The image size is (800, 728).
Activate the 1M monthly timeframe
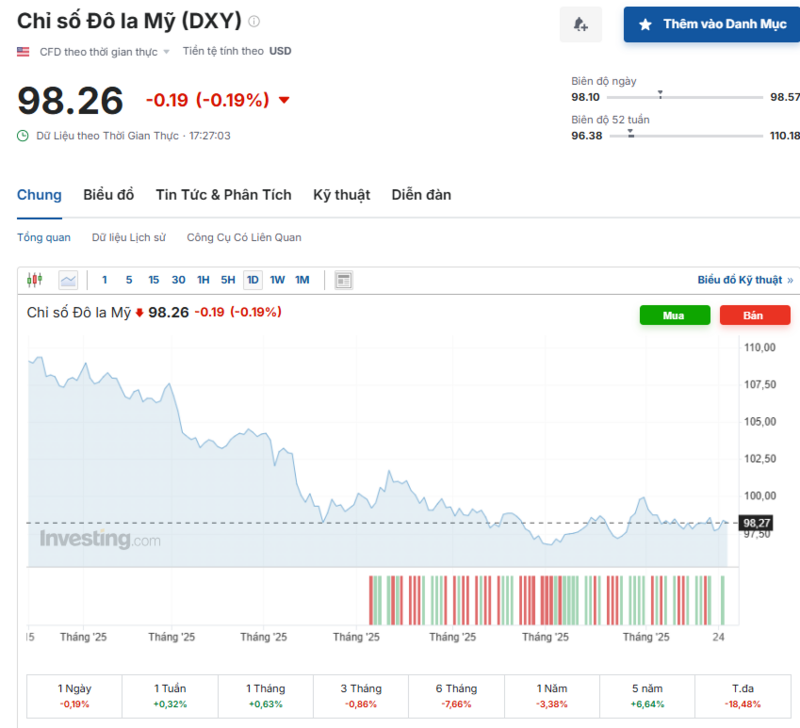[302, 280]
